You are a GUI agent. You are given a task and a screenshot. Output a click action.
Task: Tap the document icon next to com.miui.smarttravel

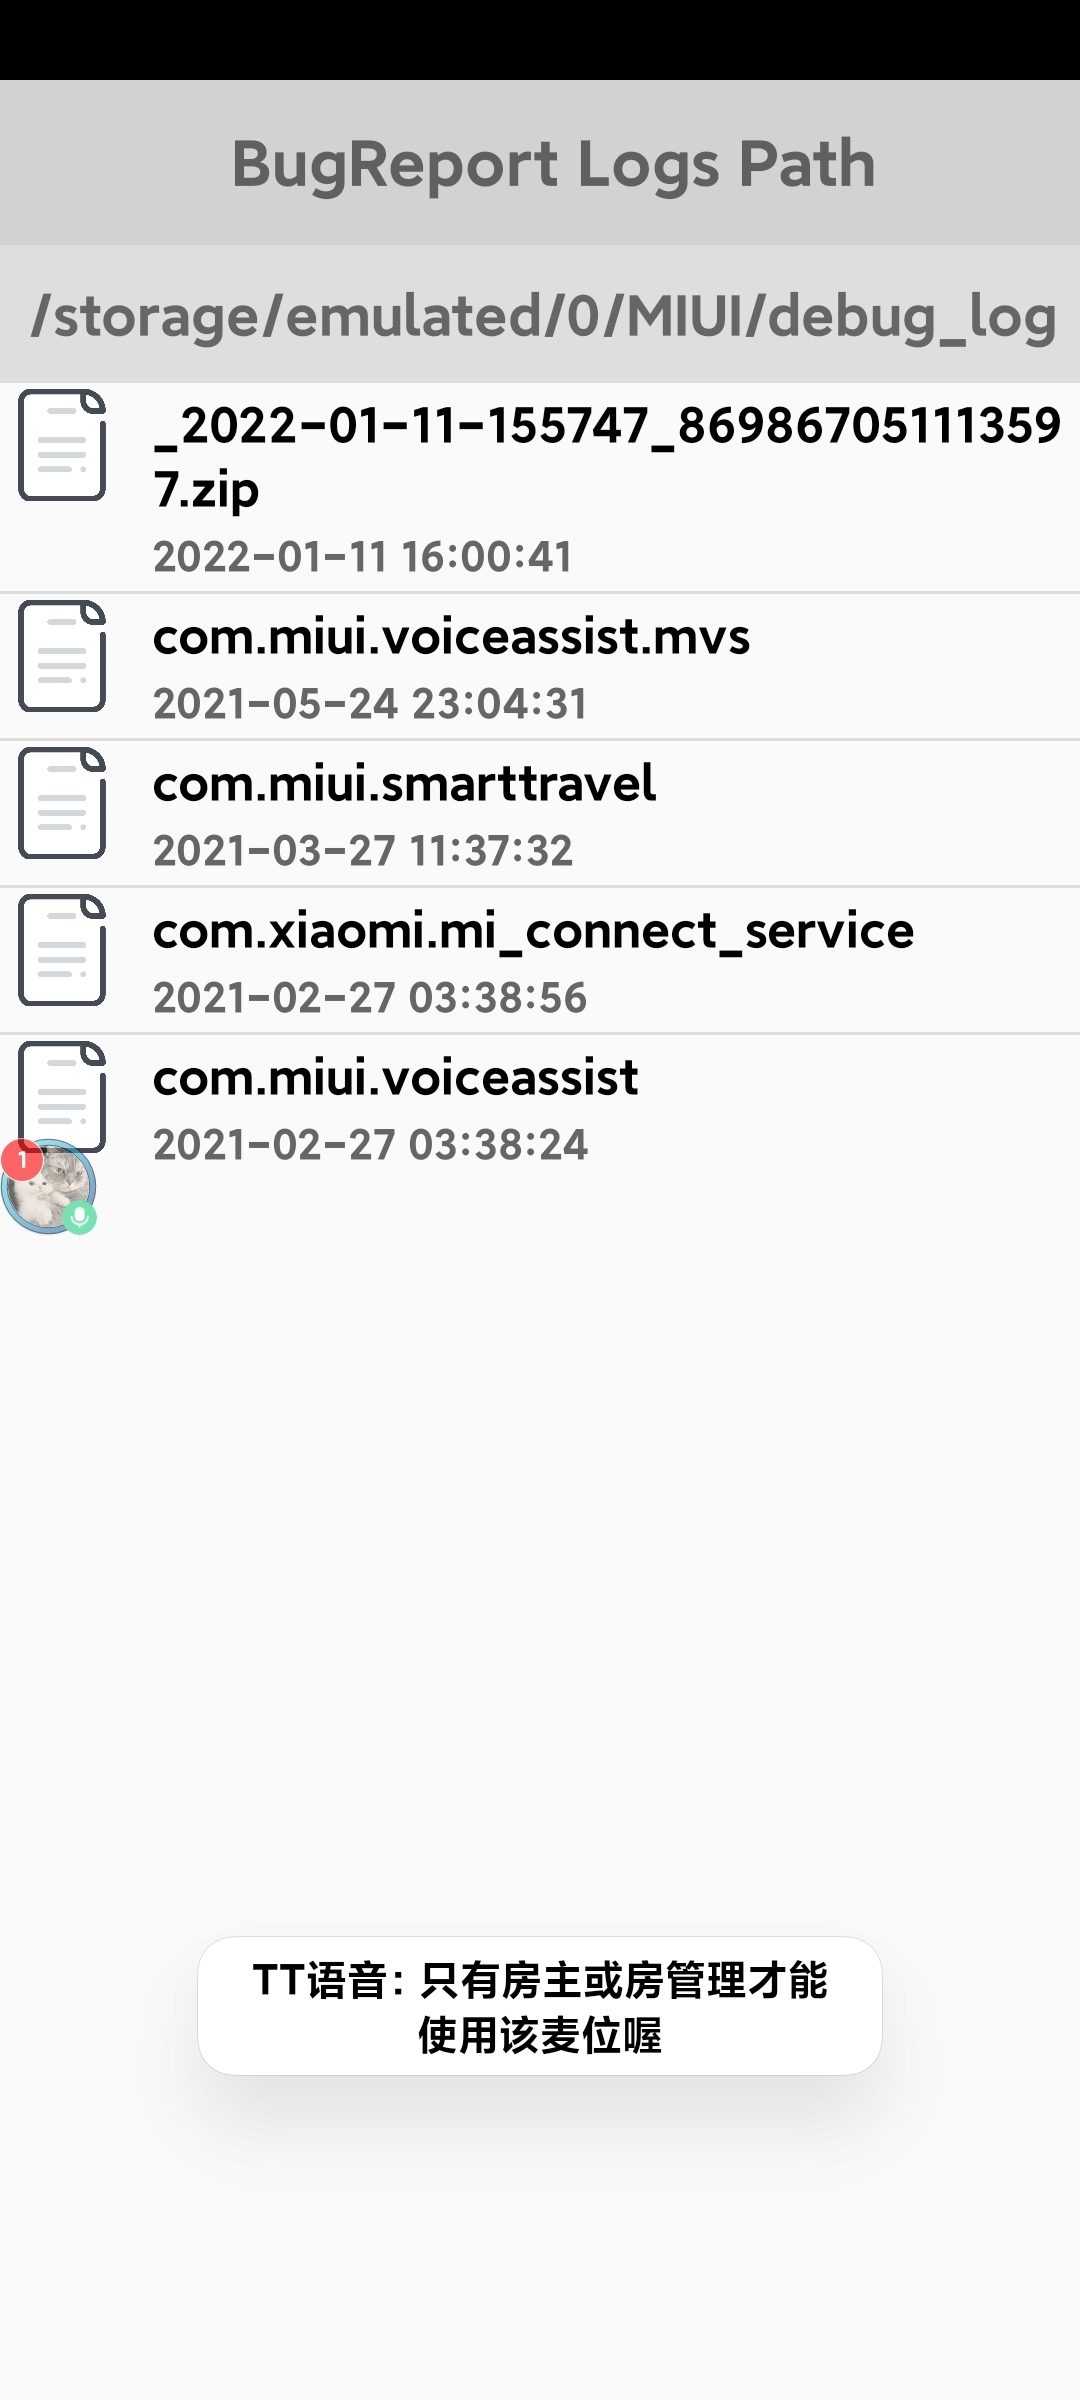coord(62,803)
